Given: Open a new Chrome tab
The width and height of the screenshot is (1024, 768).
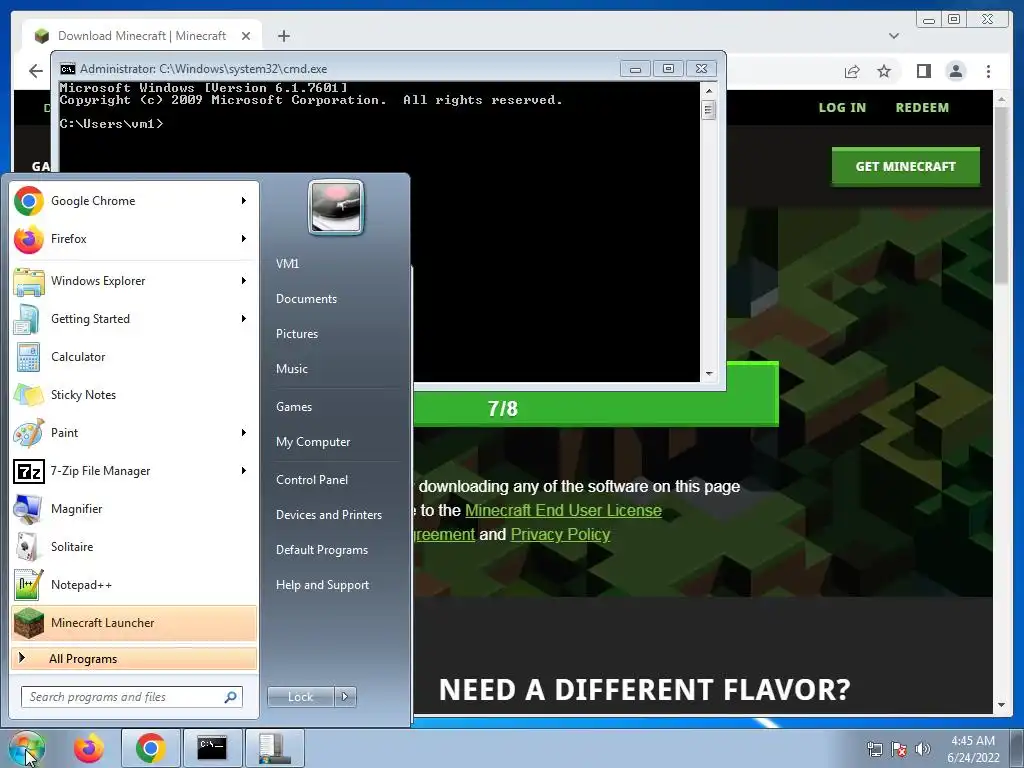Looking at the screenshot, I should [283, 36].
